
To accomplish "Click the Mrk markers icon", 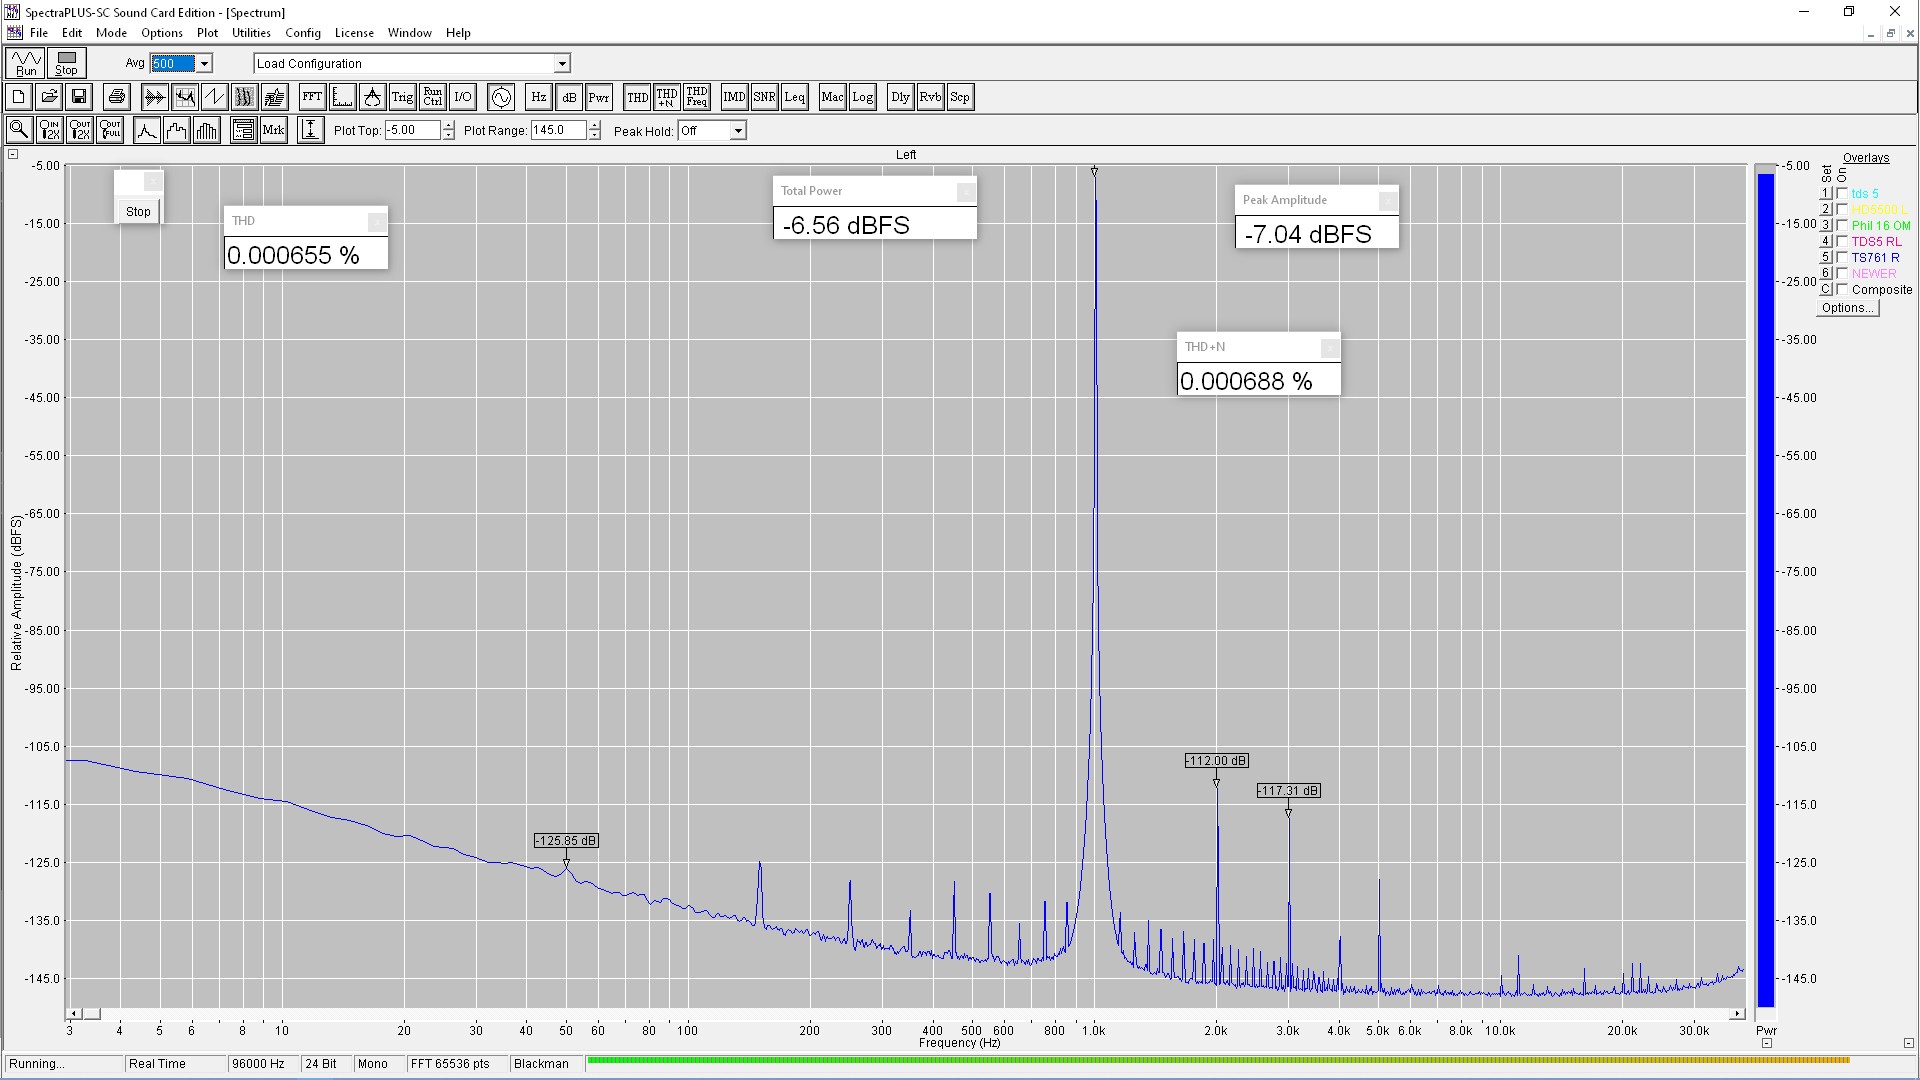I will click(x=273, y=130).
